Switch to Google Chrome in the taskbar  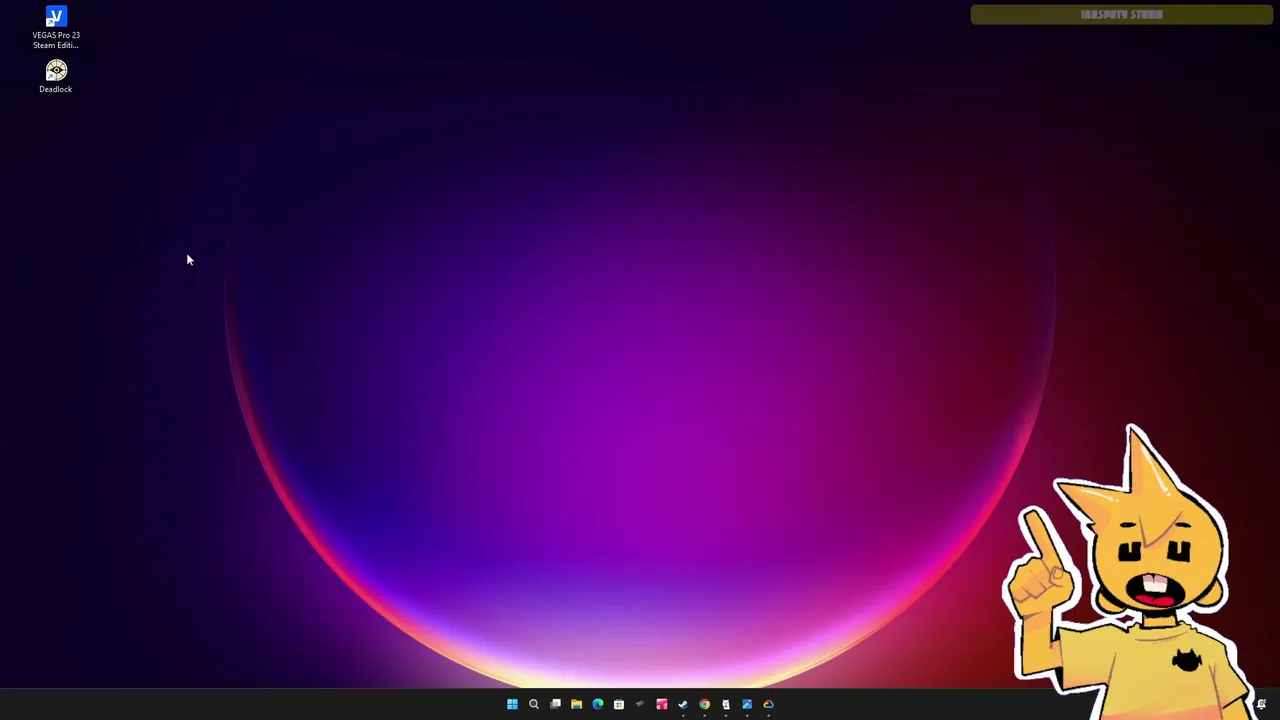pos(705,704)
